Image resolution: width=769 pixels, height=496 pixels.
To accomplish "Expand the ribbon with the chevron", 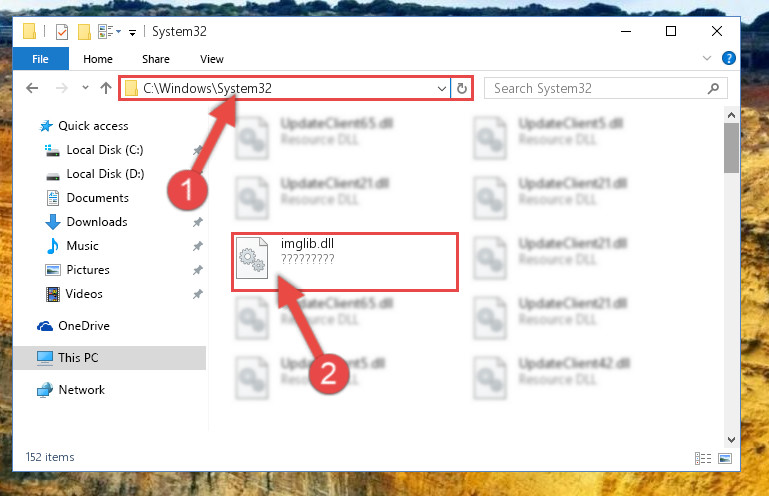I will (x=707, y=58).
